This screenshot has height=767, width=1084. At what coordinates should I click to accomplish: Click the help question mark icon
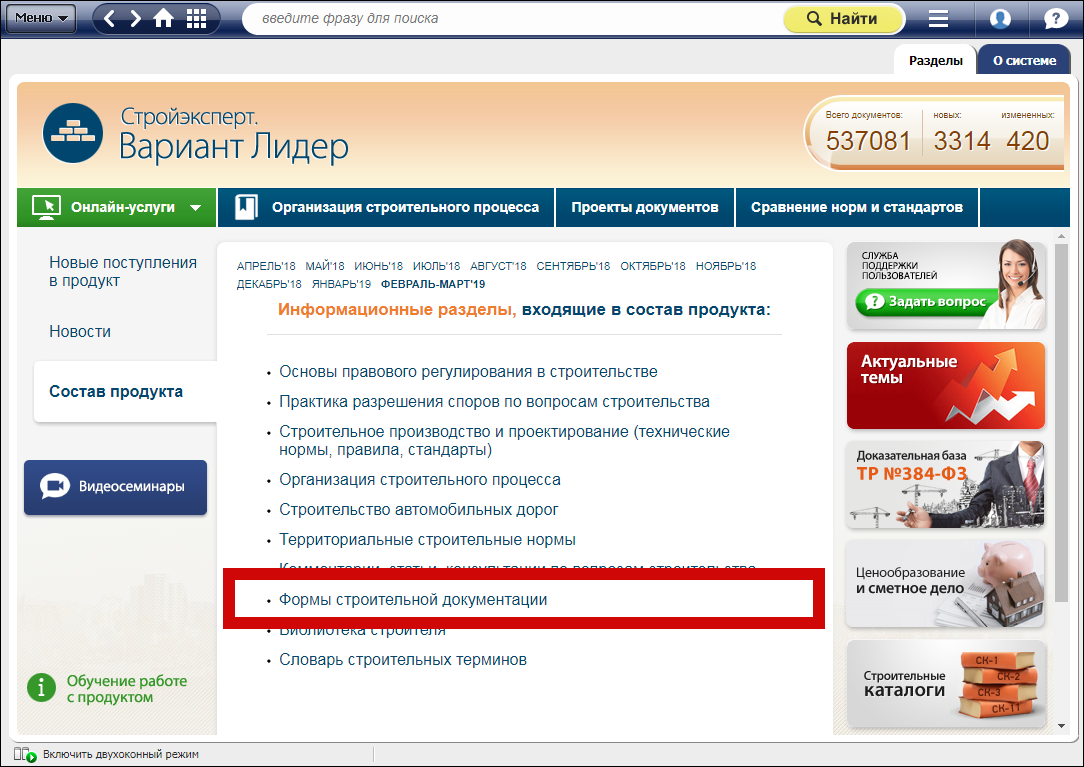[x=1055, y=19]
